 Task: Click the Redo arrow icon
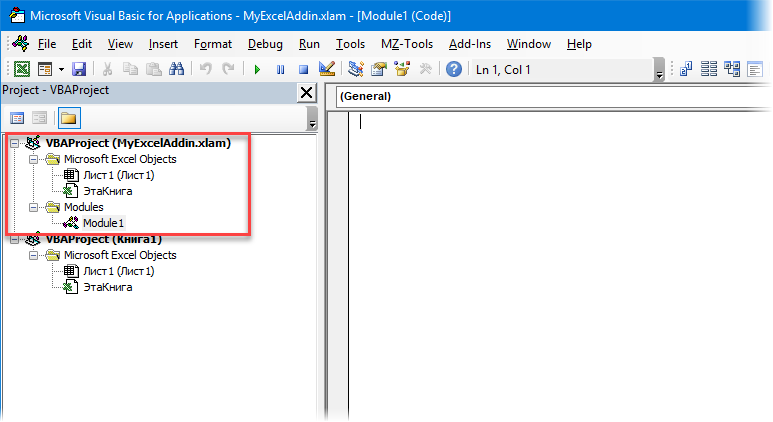tap(228, 69)
